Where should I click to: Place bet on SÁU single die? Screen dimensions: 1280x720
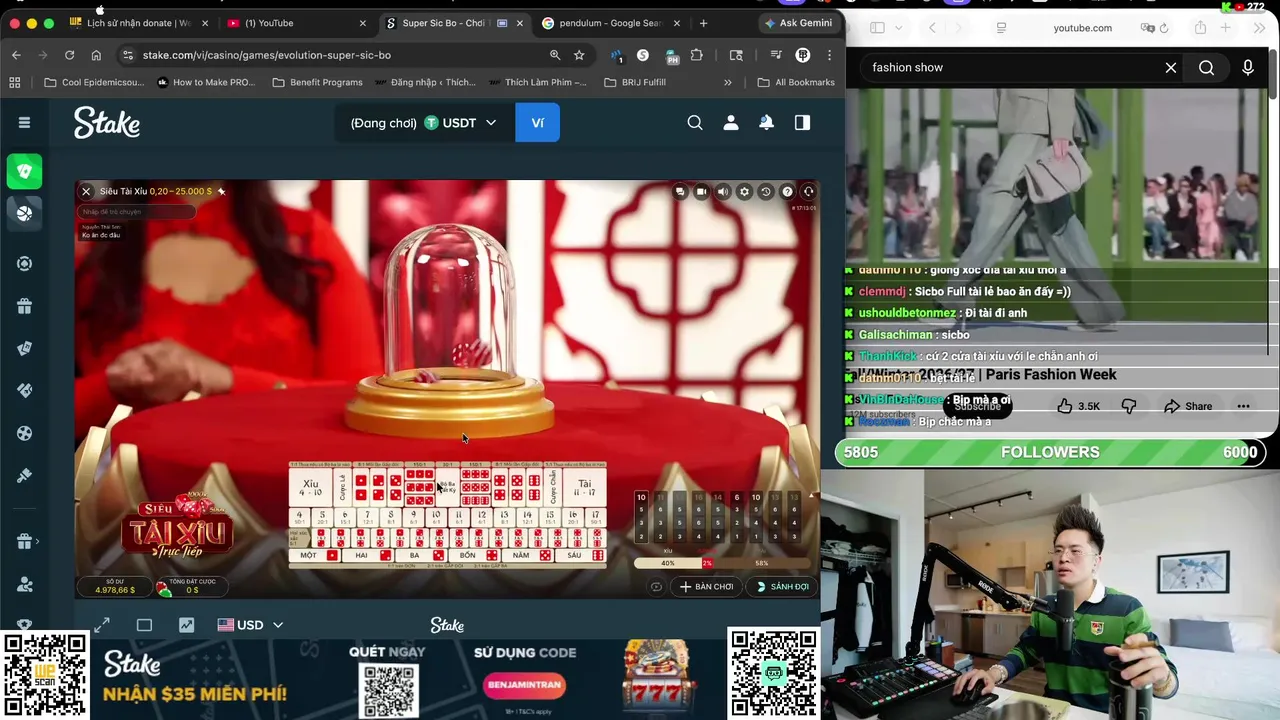(581, 555)
